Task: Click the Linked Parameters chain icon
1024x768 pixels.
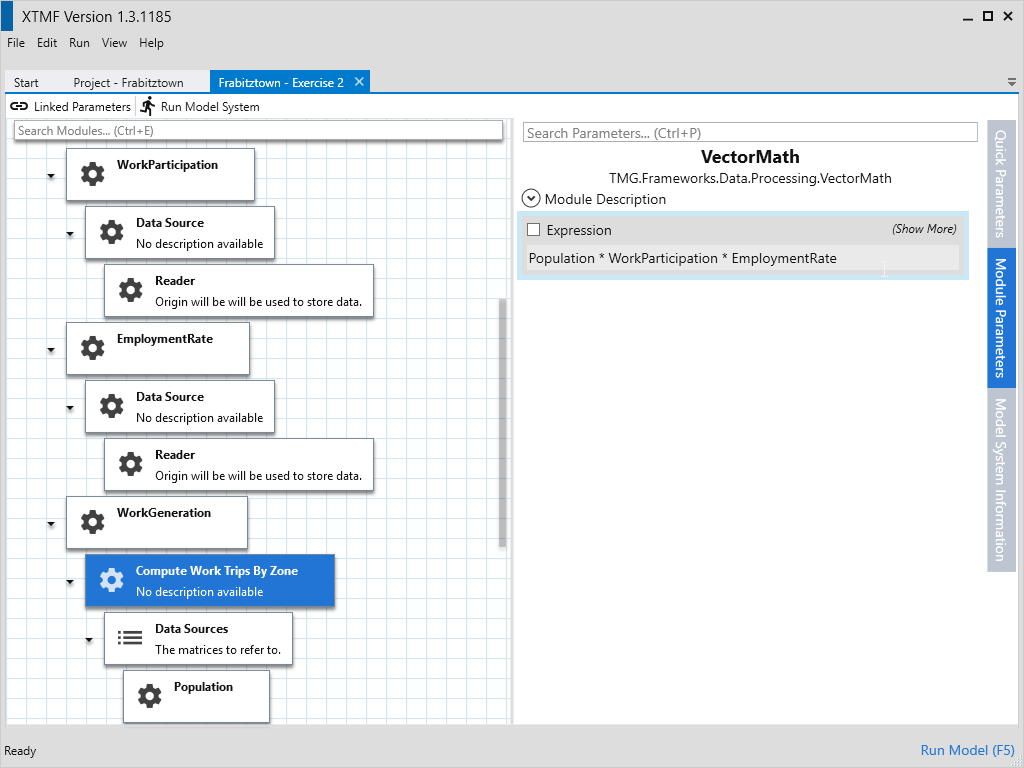Action: tap(19, 106)
